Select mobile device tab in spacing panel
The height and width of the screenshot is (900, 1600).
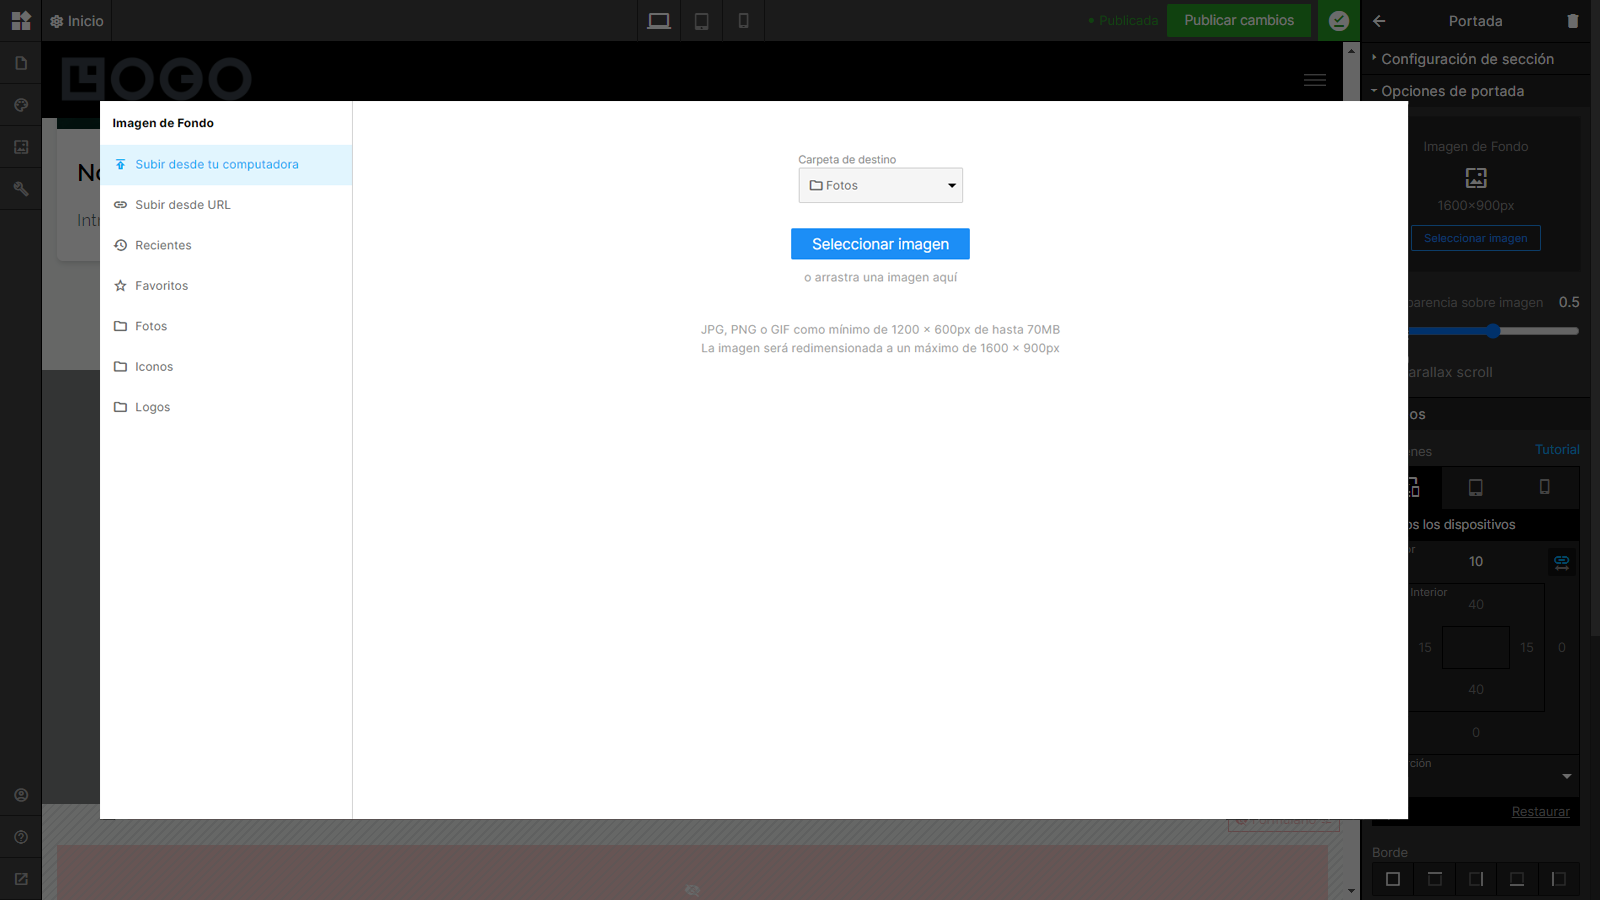[1544, 487]
